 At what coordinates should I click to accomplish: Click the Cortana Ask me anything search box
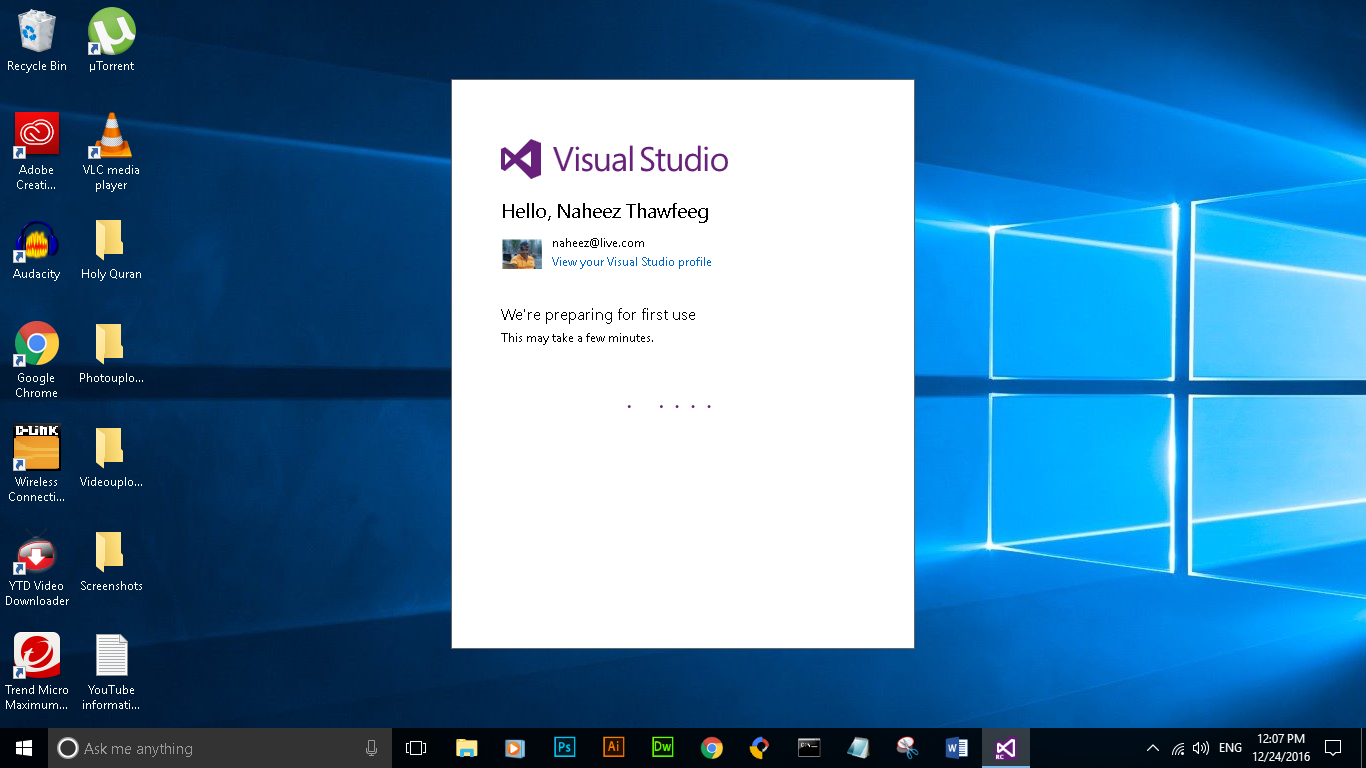point(220,748)
